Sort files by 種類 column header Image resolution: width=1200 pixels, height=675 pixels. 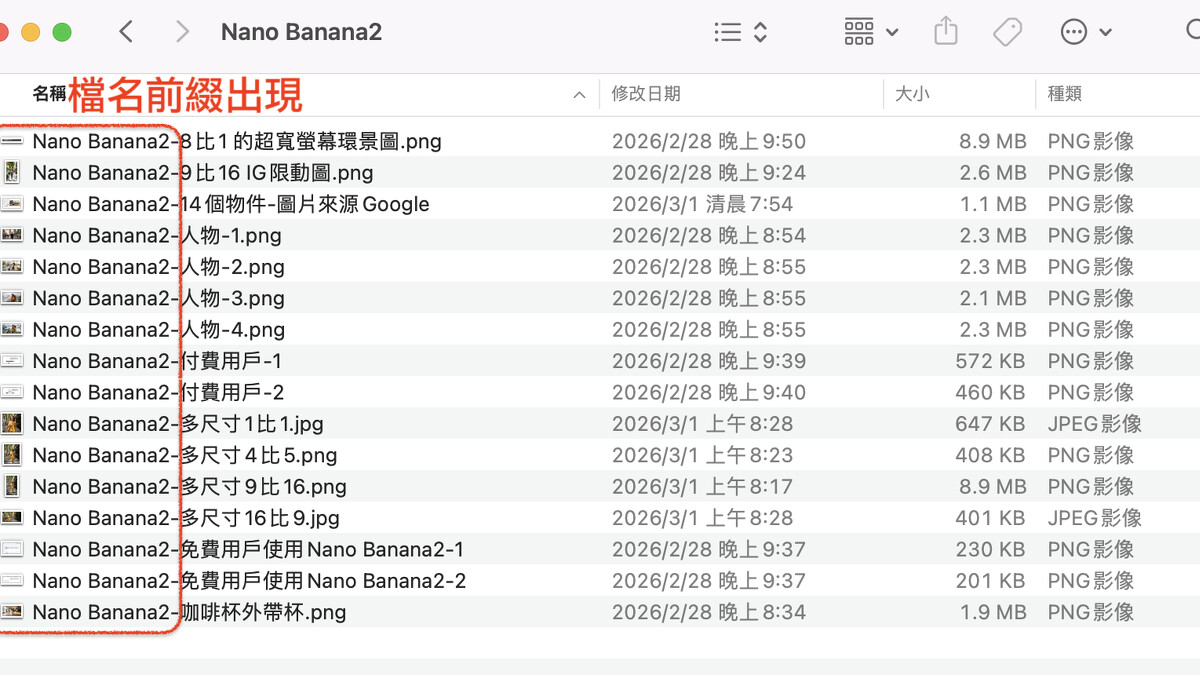coord(1064,94)
